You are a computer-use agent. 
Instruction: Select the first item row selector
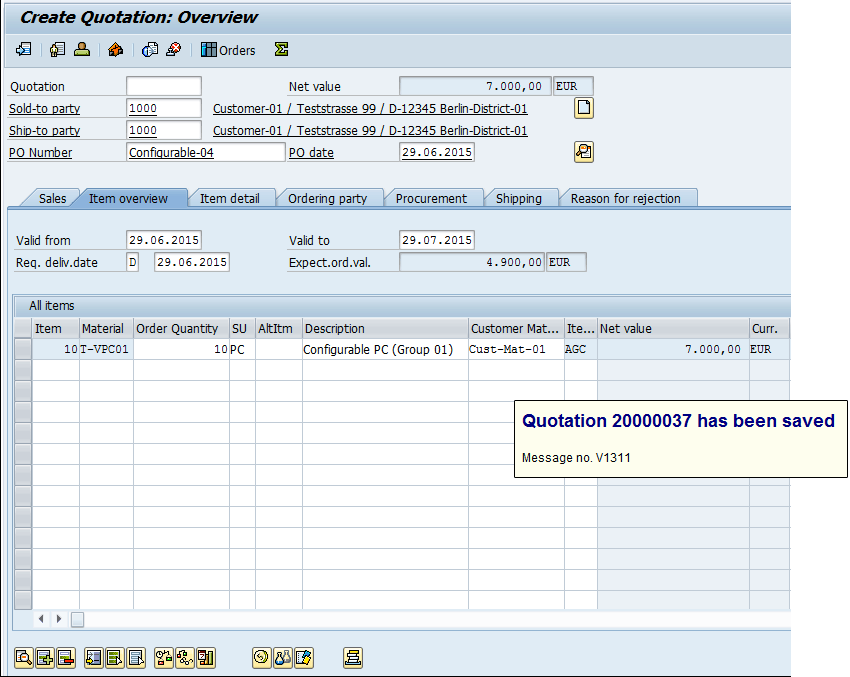[x=23, y=349]
